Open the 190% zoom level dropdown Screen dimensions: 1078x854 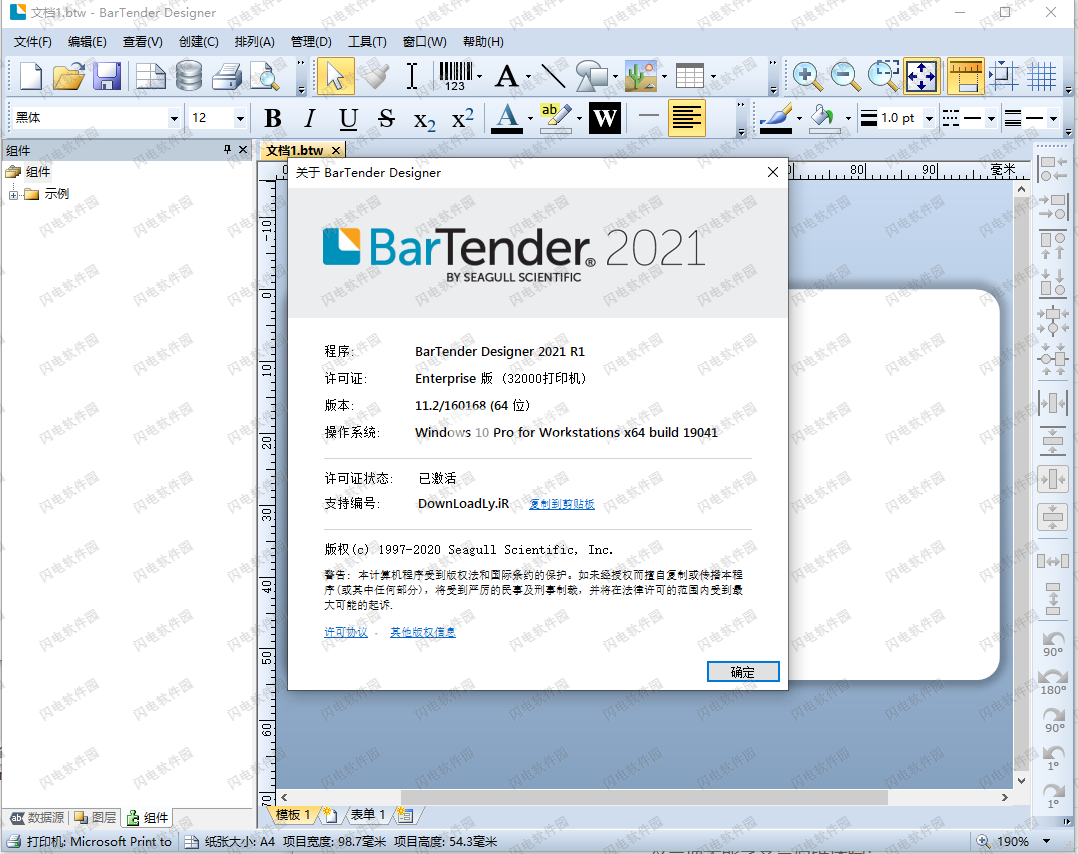point(1047,841)
